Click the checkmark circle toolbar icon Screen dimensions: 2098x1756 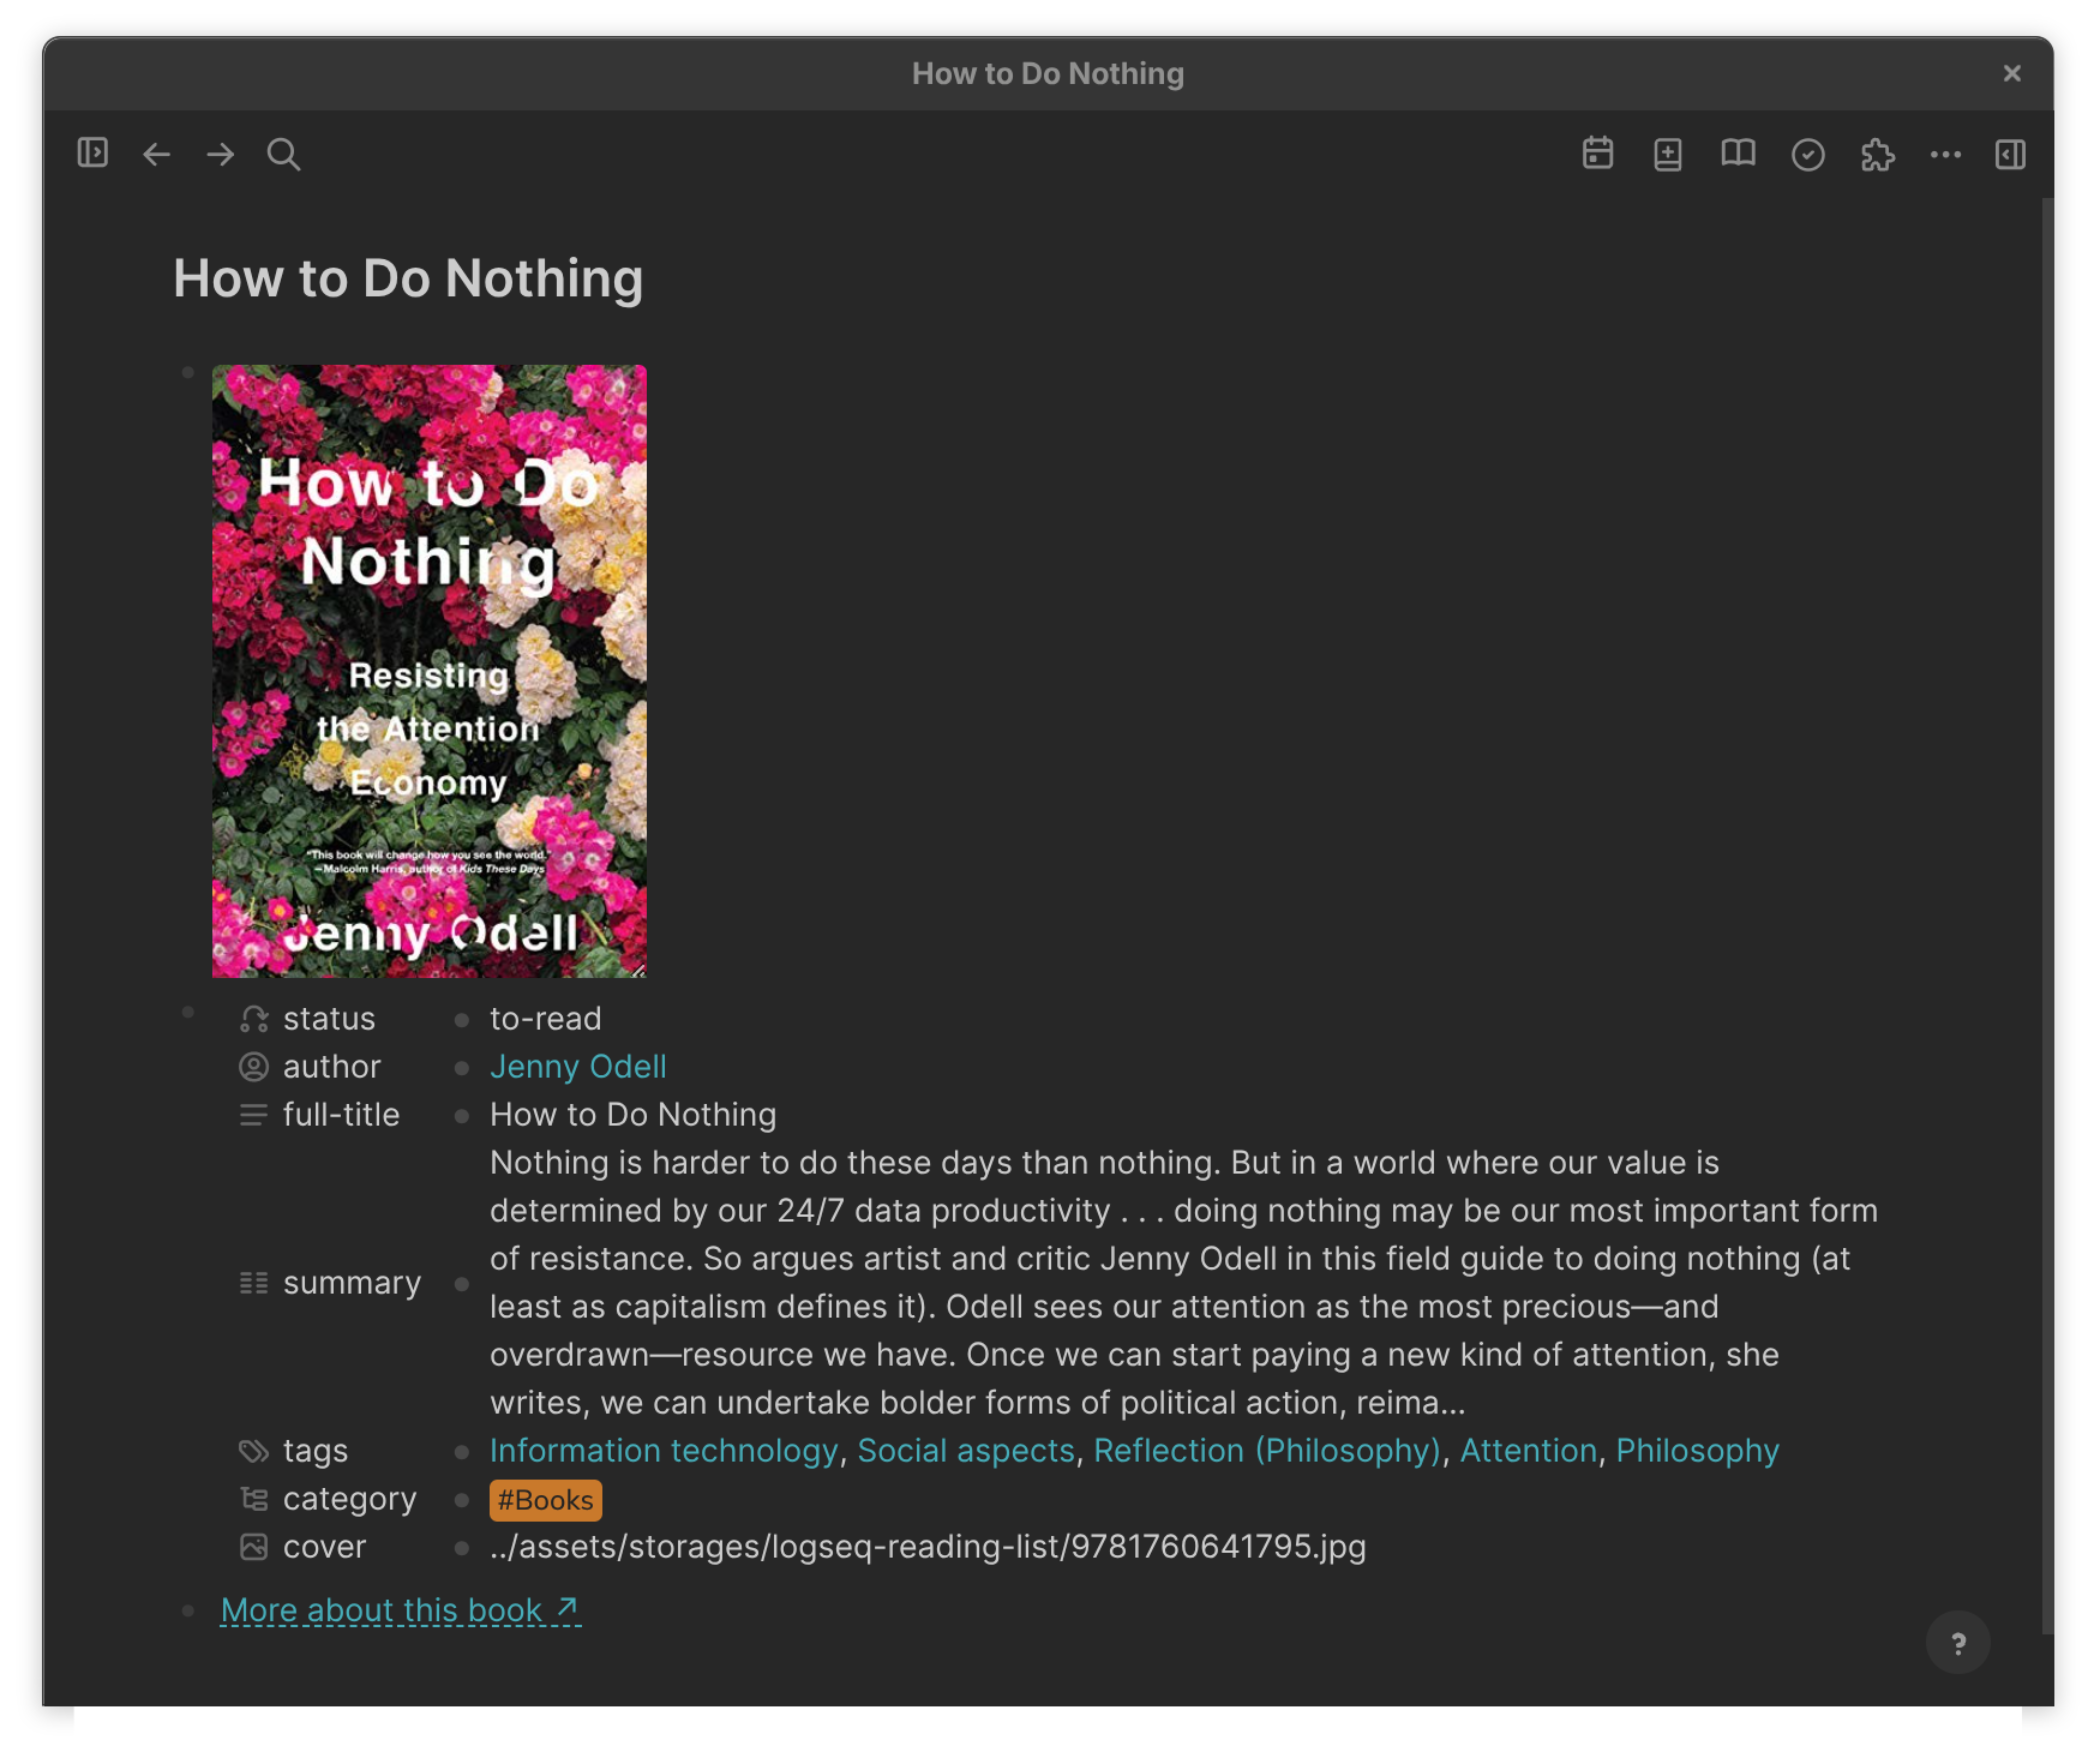(x=1807, y=155)
